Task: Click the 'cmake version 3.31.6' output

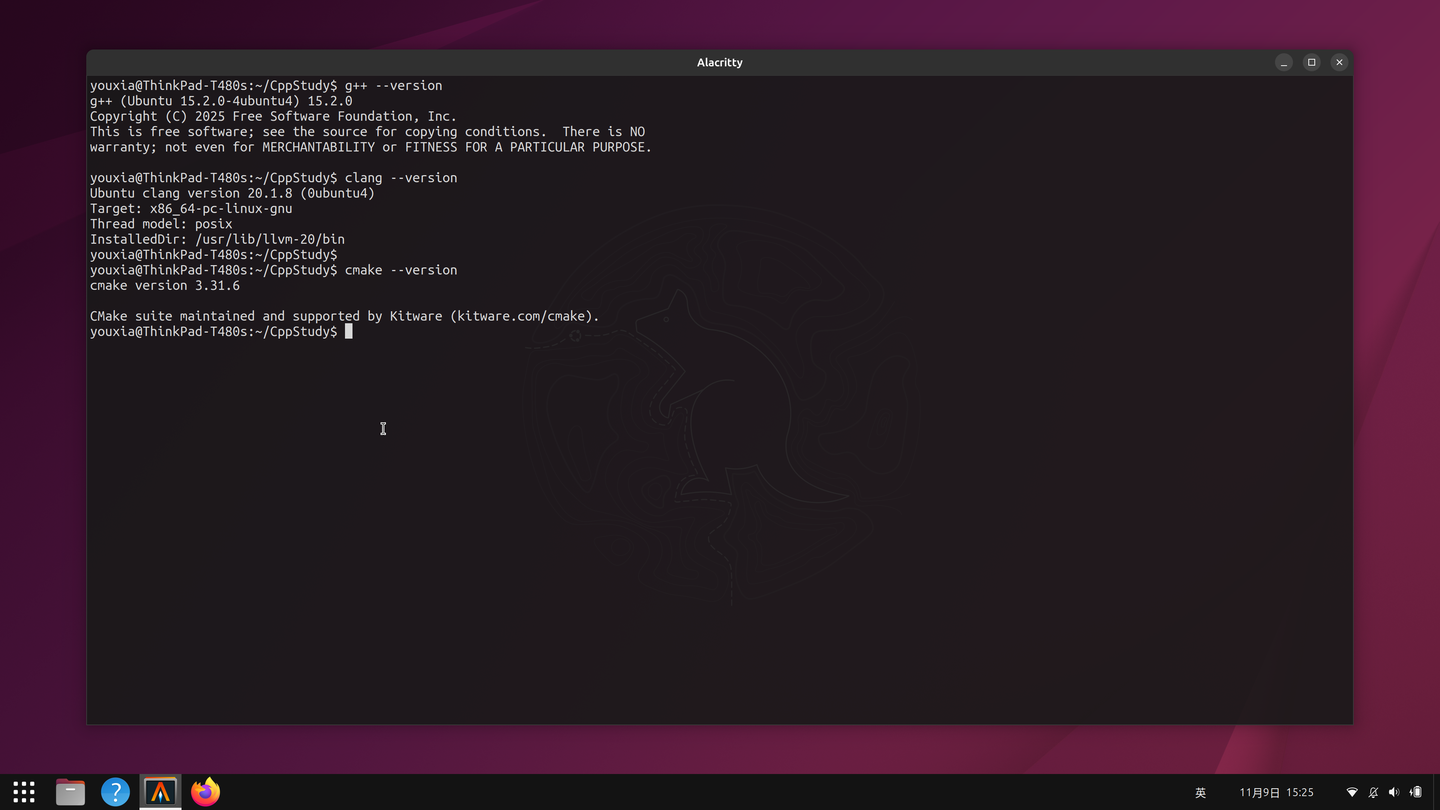Action: click(165, 285)
